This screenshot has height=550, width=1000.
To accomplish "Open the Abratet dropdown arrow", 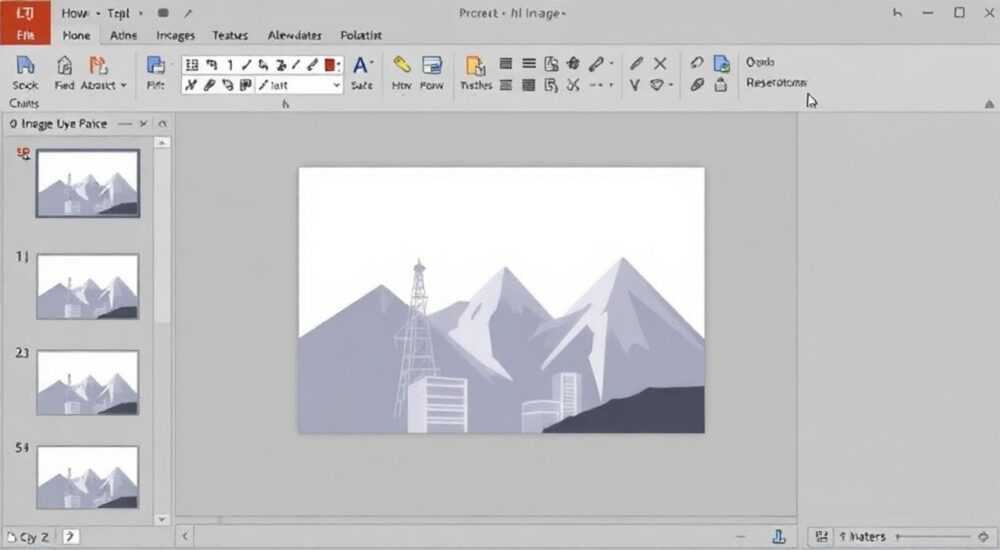I will 124,85.
